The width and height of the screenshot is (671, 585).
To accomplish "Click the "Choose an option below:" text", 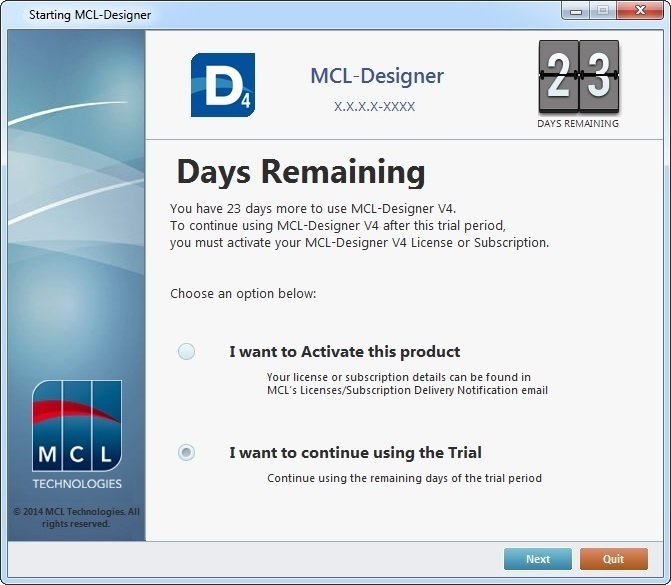I will coord(243,294).
